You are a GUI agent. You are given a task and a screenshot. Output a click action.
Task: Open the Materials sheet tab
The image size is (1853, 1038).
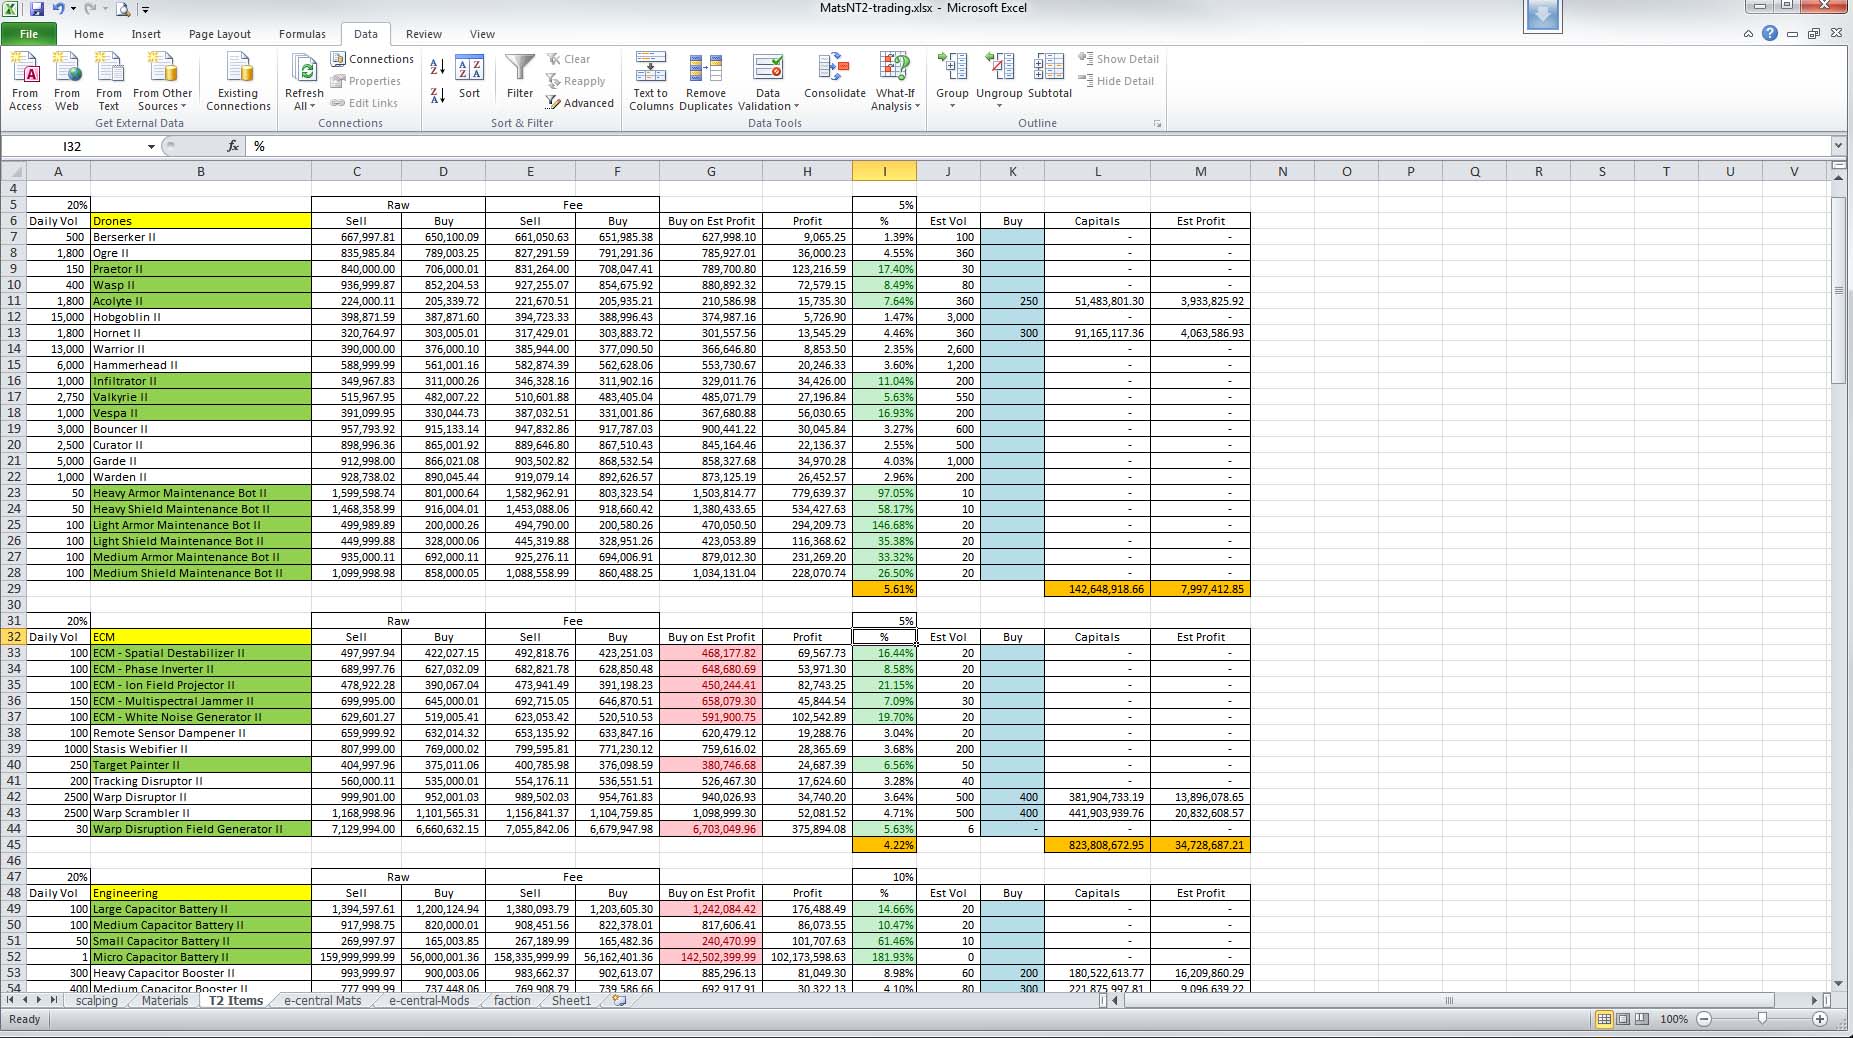tap(165, 1000)
